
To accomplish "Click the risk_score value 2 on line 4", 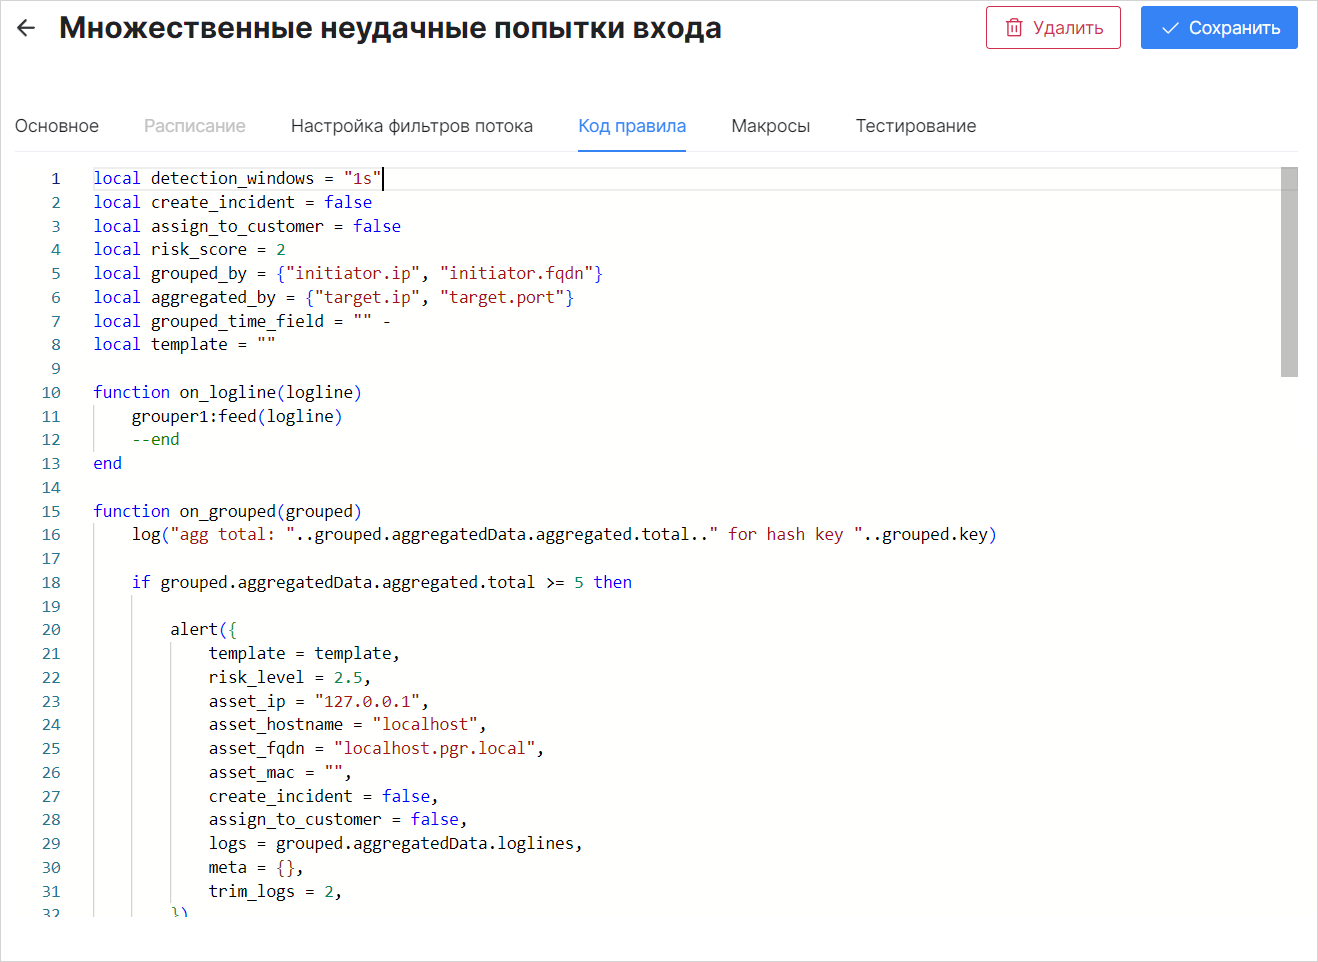I will [x=281, y=250].
